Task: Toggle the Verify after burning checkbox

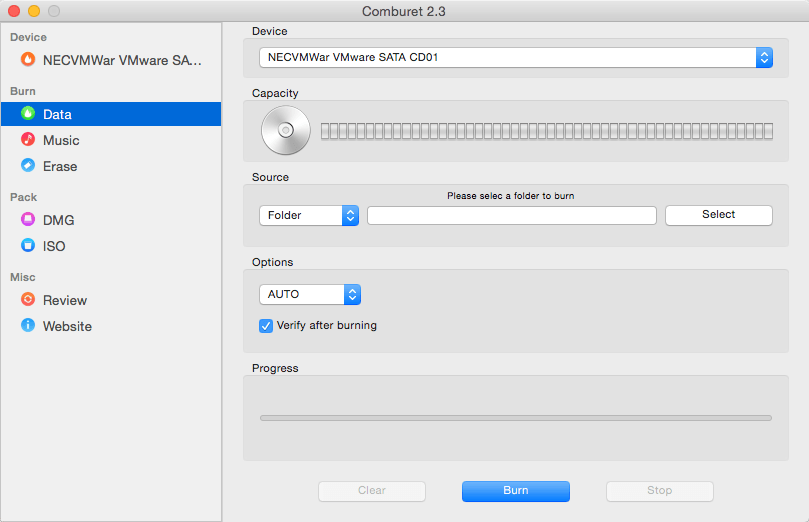Action: (x=266, y=326)
